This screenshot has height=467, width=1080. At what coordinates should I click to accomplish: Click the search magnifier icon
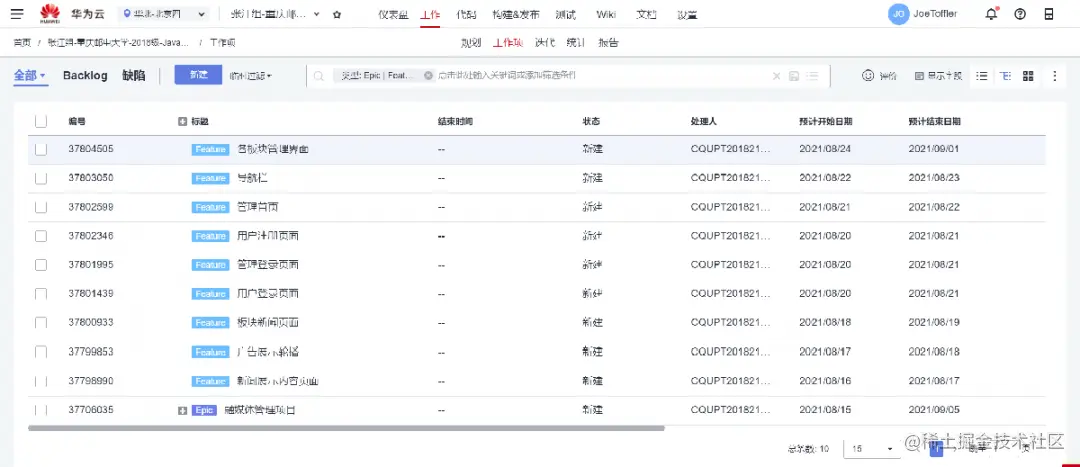click(x=319, y=76)
